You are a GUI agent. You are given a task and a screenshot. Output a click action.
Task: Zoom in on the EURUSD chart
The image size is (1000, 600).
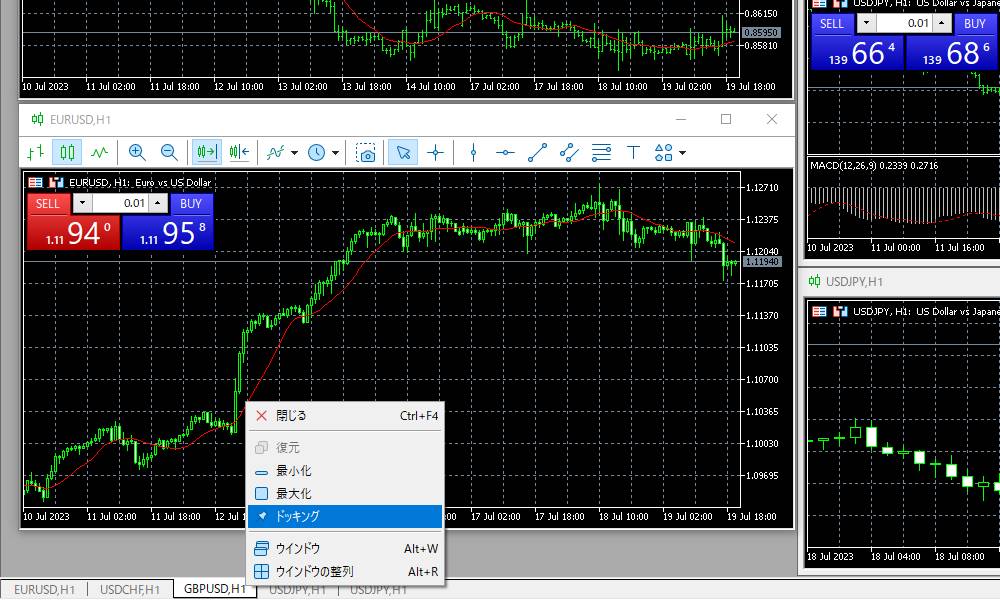[137, 152]
